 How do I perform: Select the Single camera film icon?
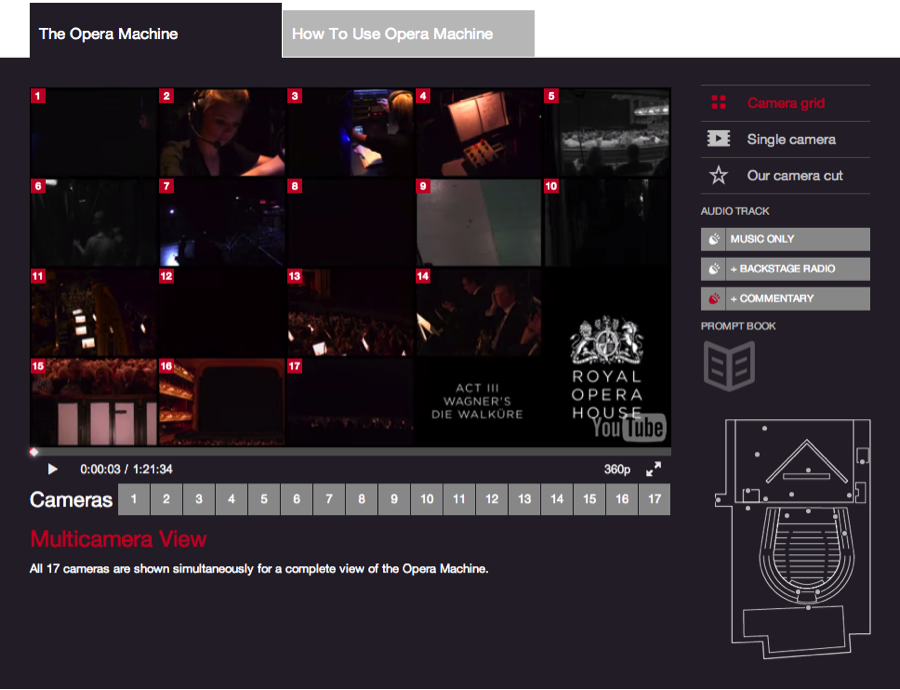point(718,139)
